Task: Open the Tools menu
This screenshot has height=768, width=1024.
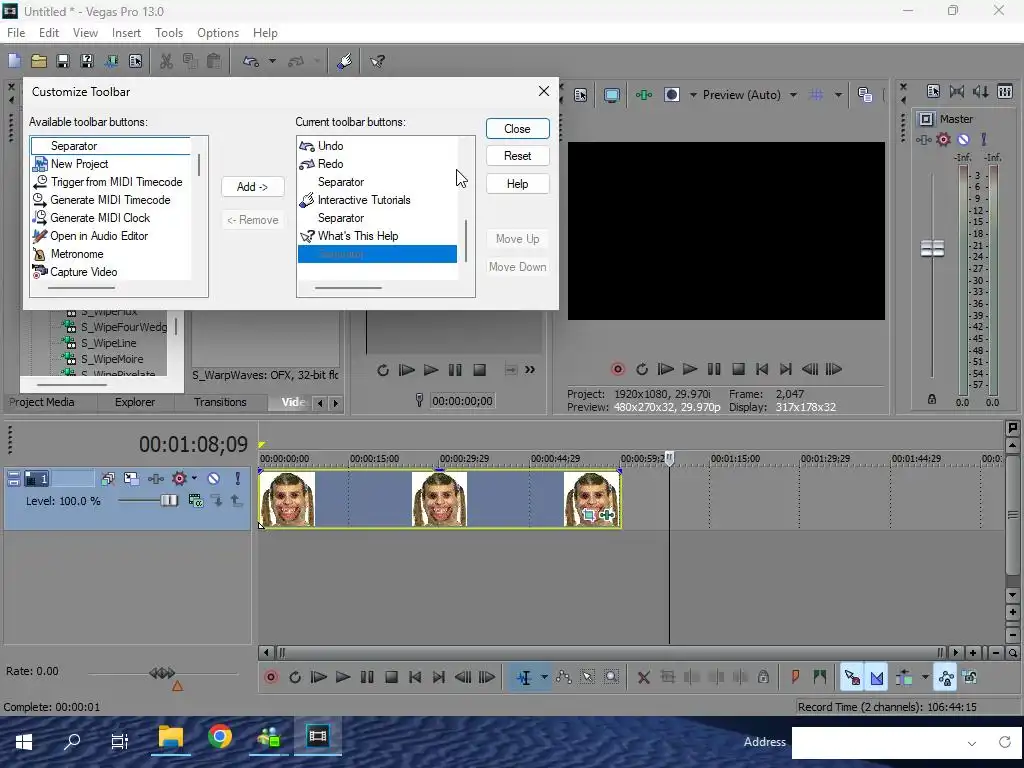Action: [x=168, y=33]
